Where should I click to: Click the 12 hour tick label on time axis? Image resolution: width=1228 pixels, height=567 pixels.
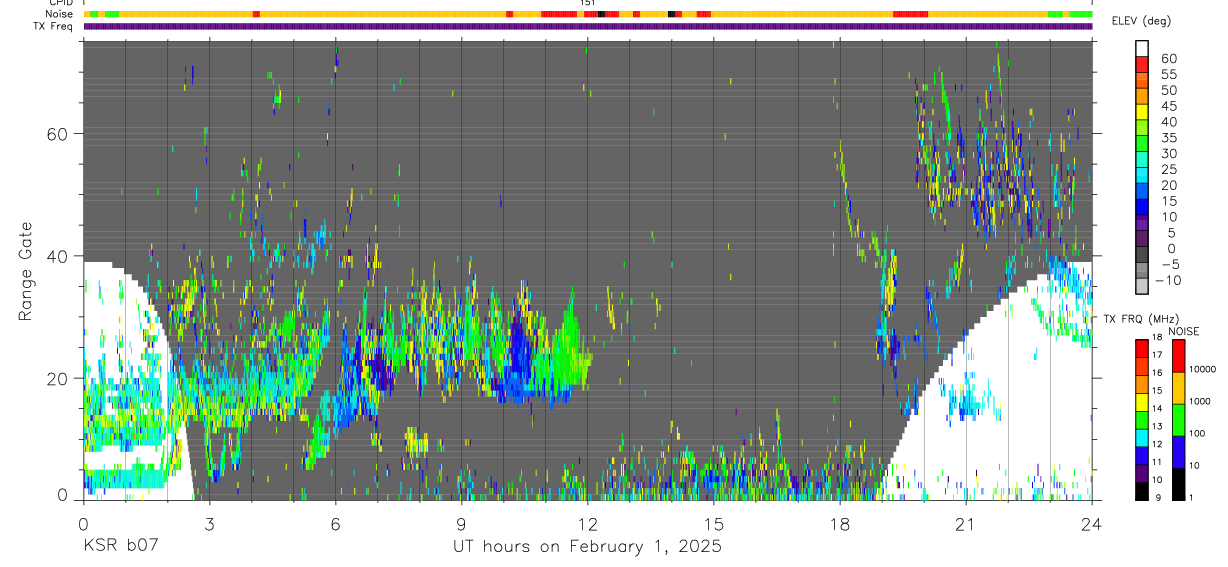point(587,523)
